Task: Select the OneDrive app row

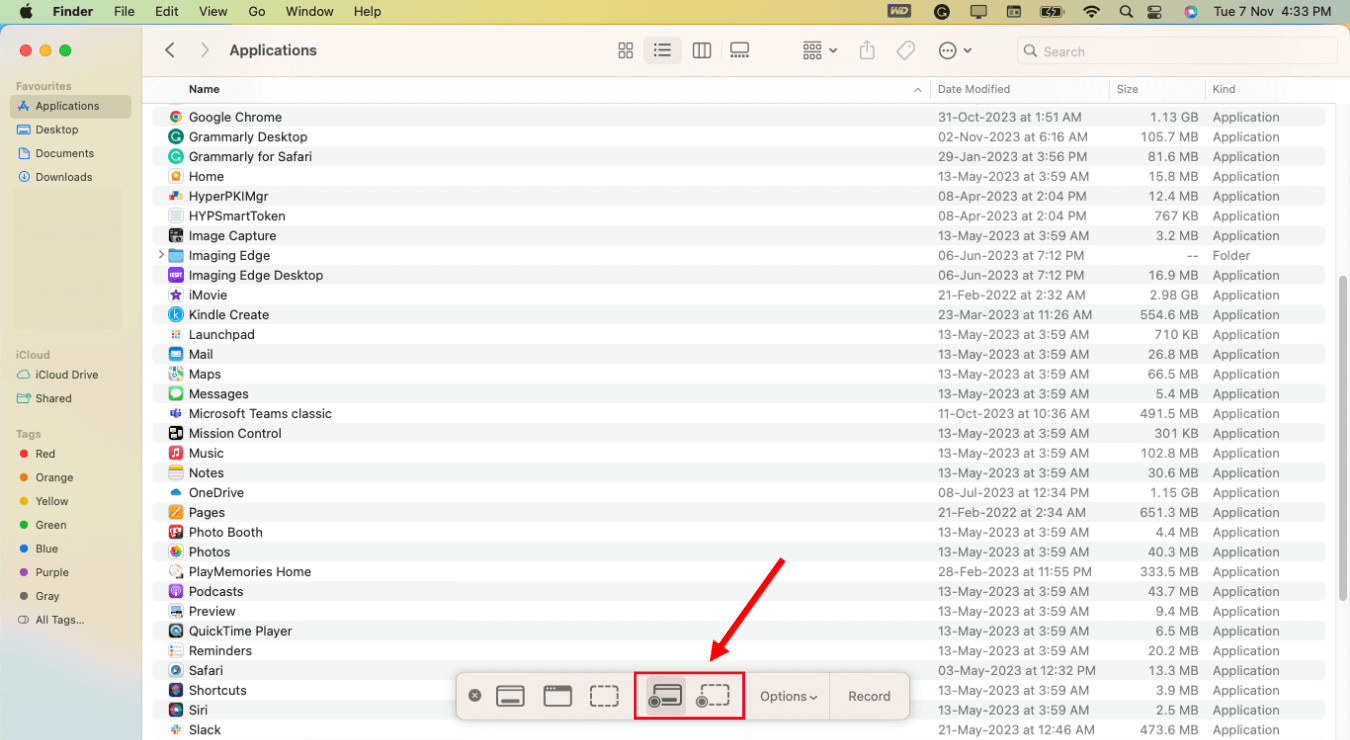Action: pyautogui.click(x=739, y=493)
